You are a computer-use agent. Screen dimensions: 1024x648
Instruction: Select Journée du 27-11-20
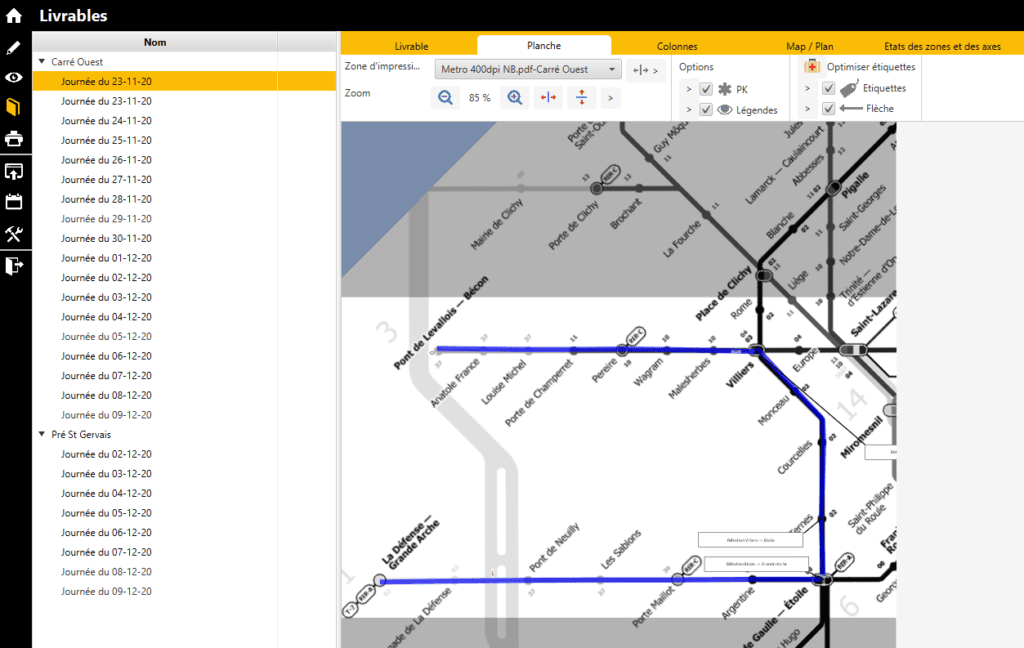(x=106, y=180)
